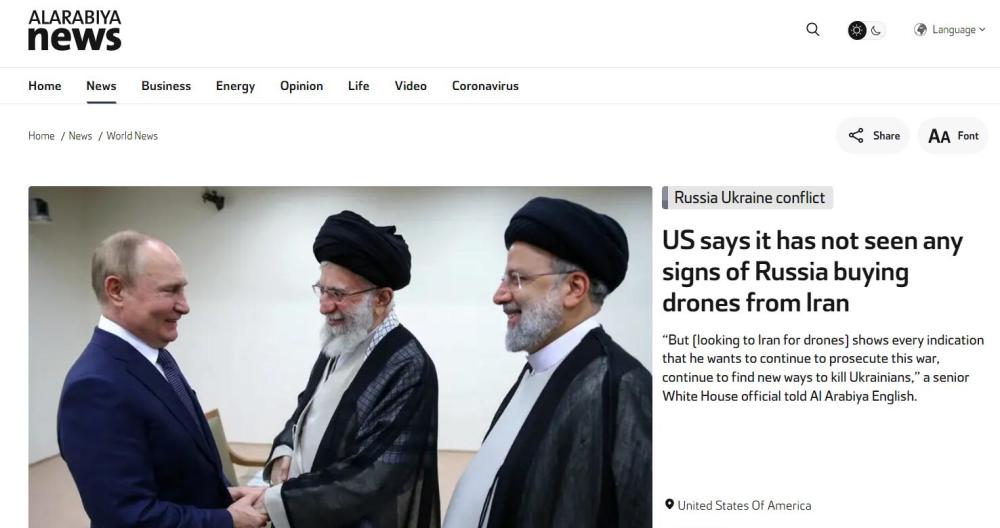Select the News navigation tab
Screen dimensions: 1000x528
tap(101, 85)
